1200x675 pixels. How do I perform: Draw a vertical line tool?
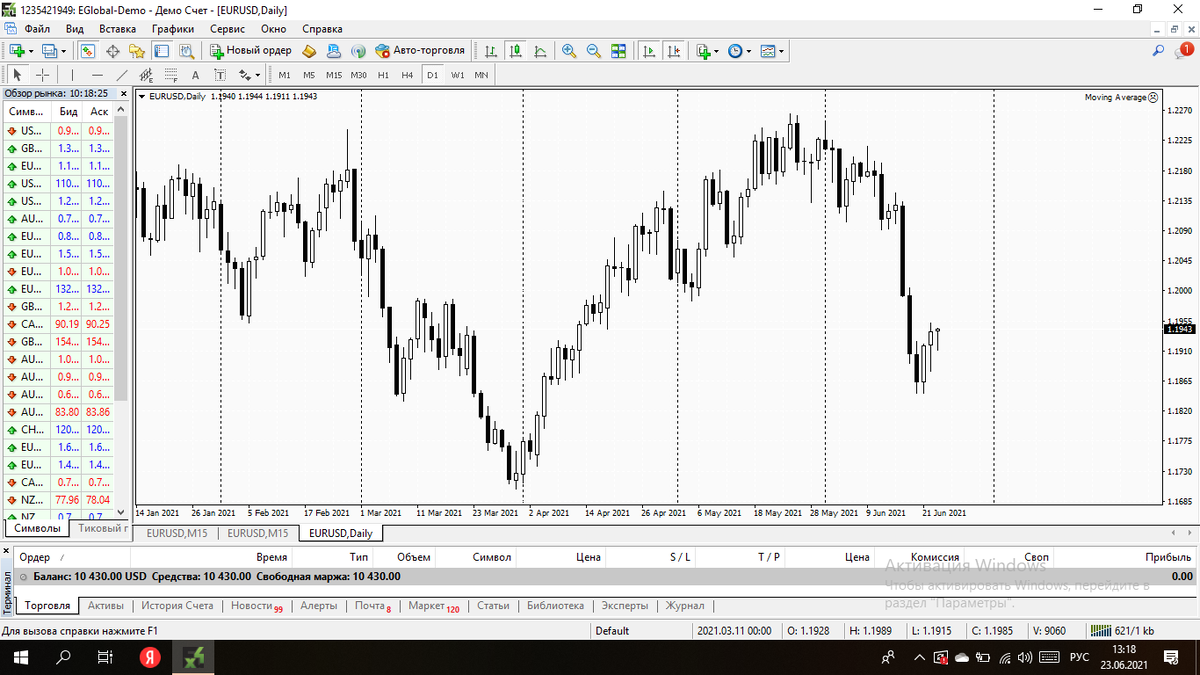coord(72,75)
